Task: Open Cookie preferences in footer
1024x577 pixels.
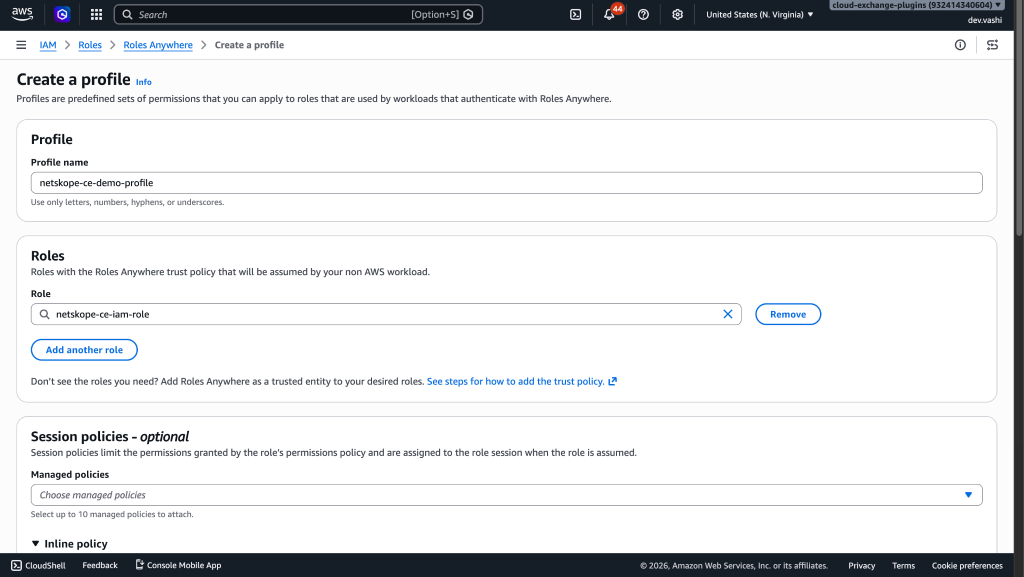Action: pos(967,566)
